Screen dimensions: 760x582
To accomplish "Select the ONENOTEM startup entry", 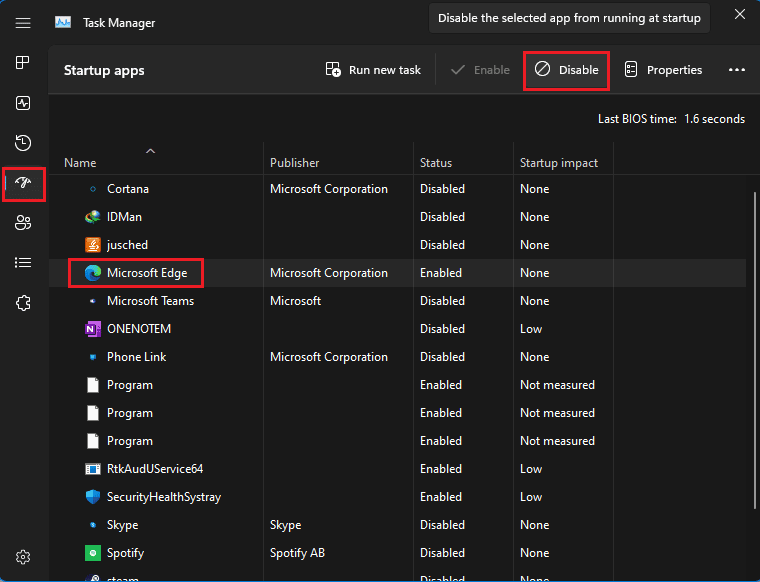I will tap(397, 329).
